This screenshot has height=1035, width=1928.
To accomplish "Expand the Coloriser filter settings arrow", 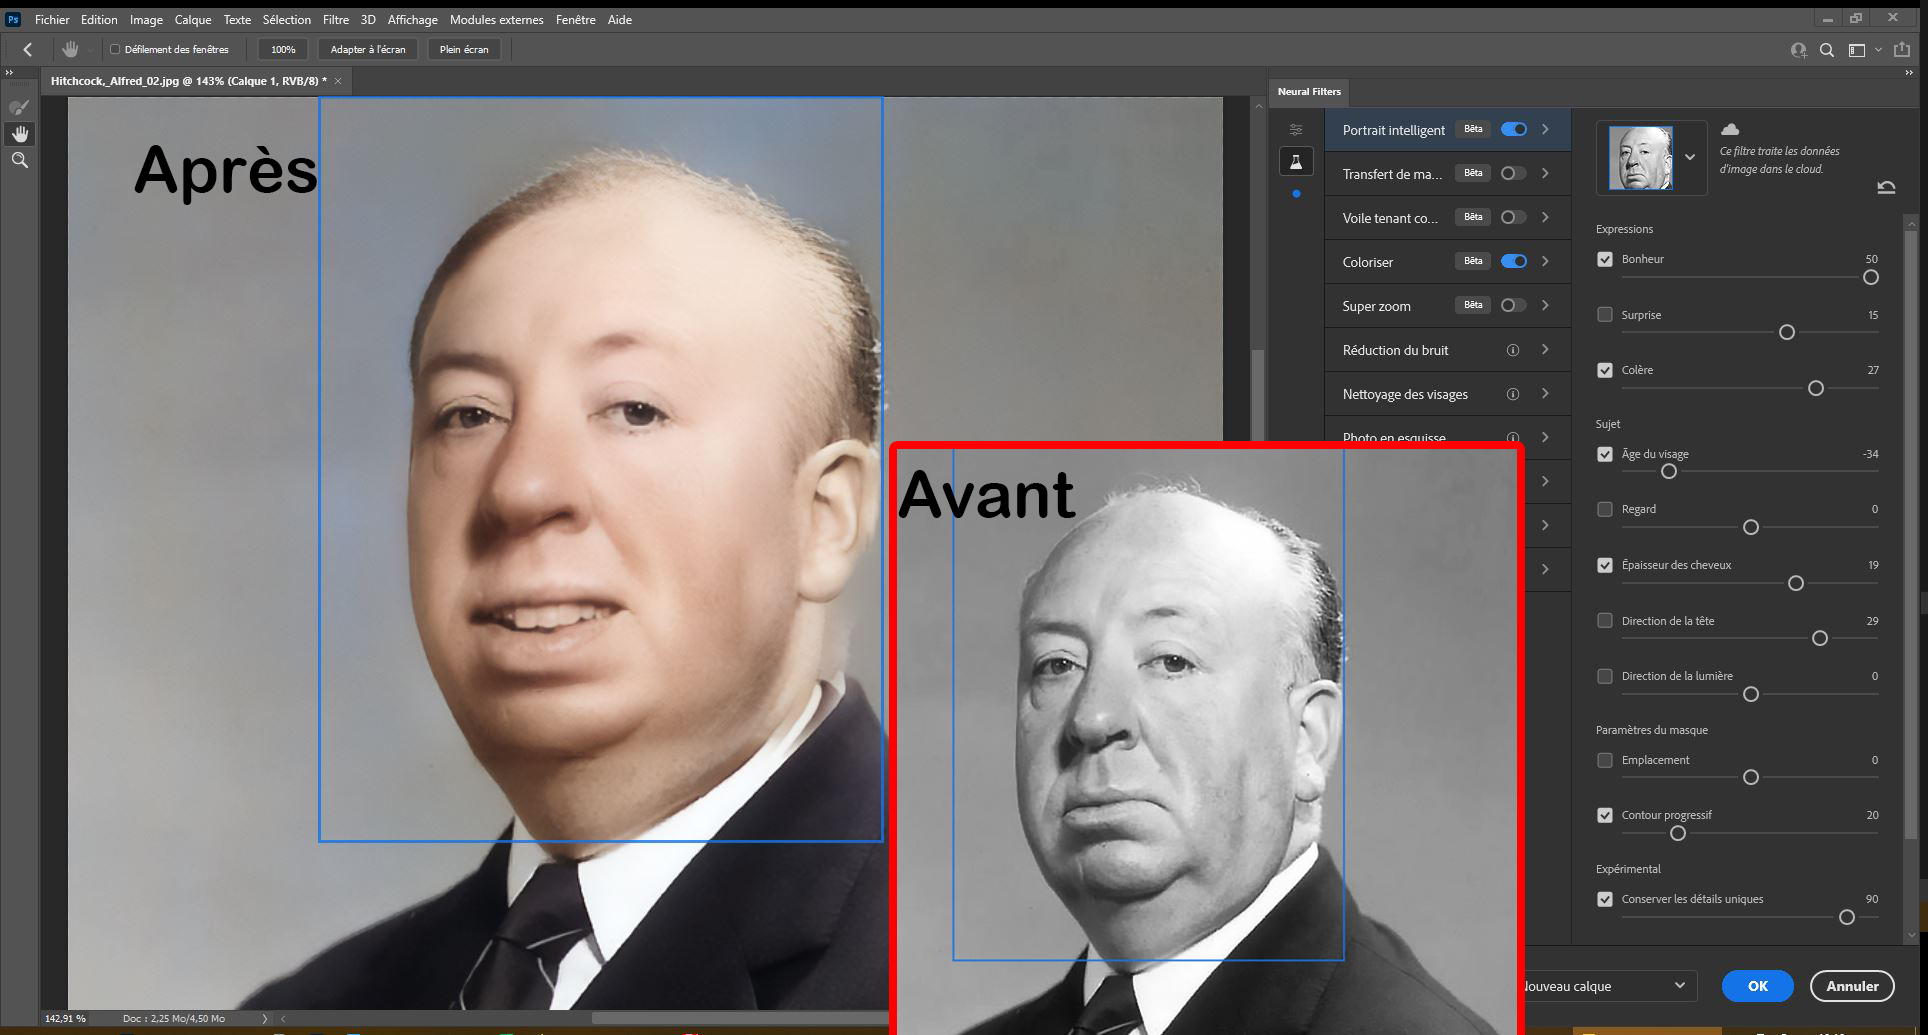I will click(1545, 261).
